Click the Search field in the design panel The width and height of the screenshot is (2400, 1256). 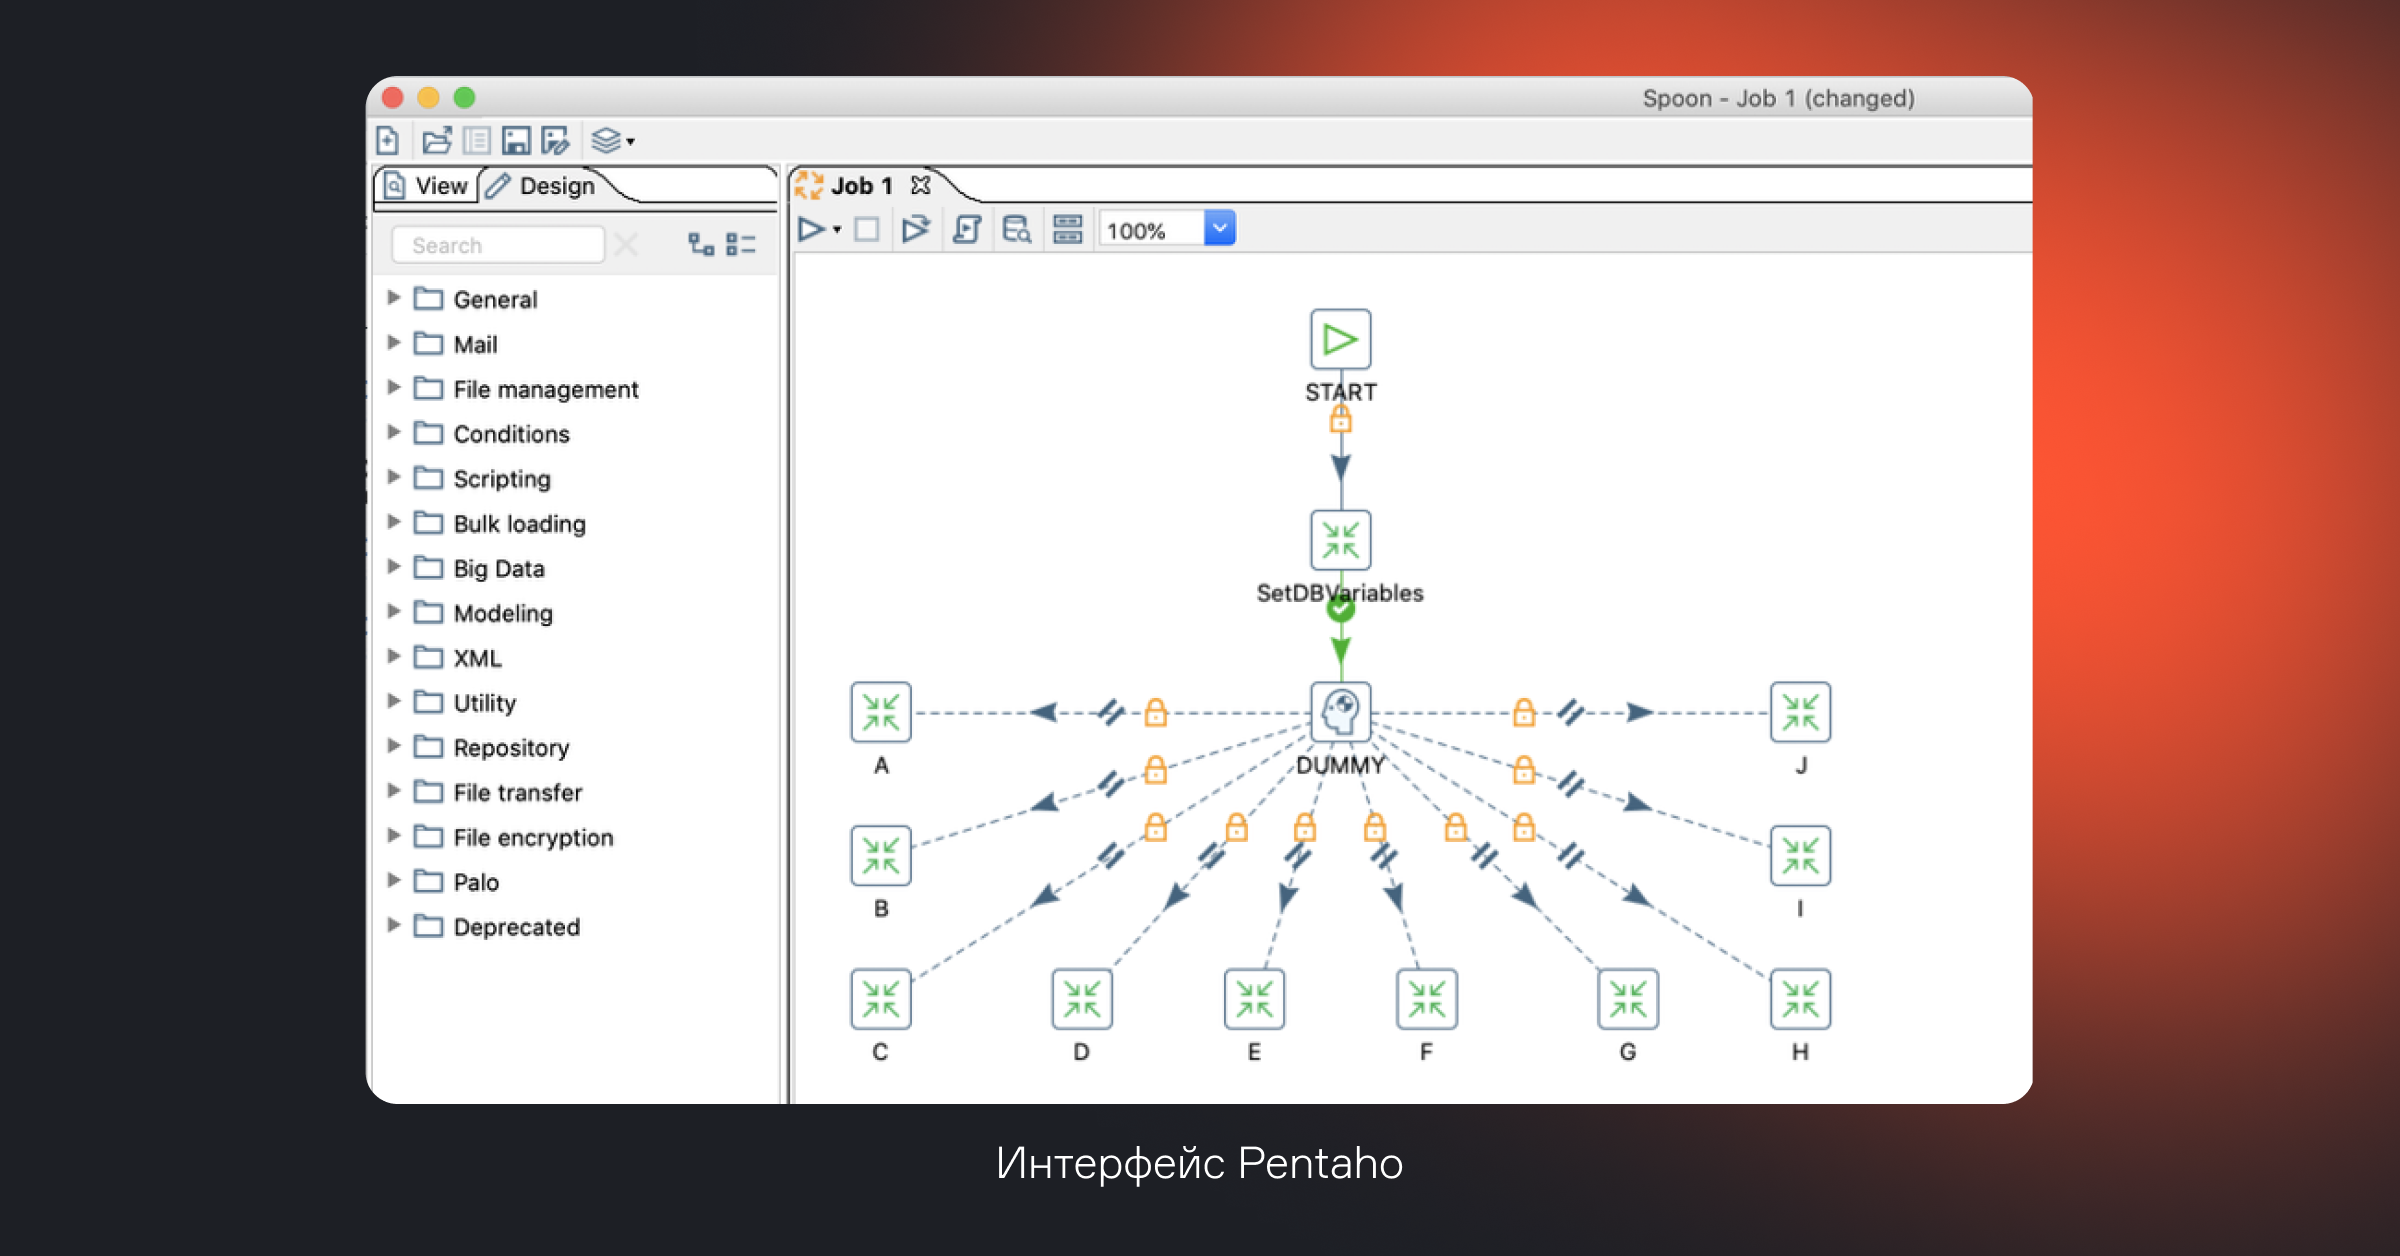(x=498, y=245)
